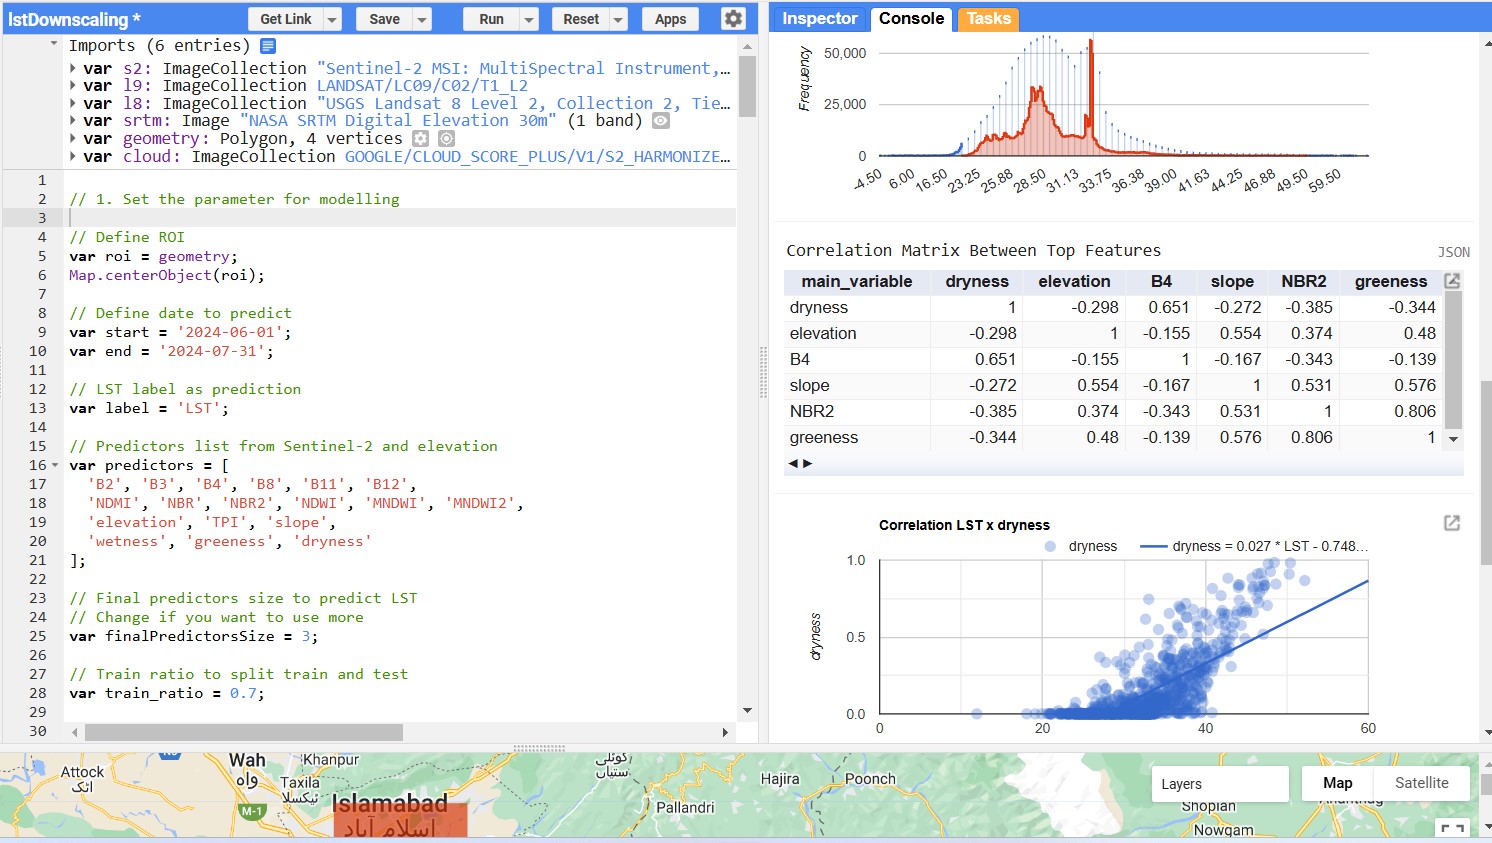The width and height of the screenshot is (1492, 843).
Task: Sort table by main_variable column header
Action: [x=857, y=282]
